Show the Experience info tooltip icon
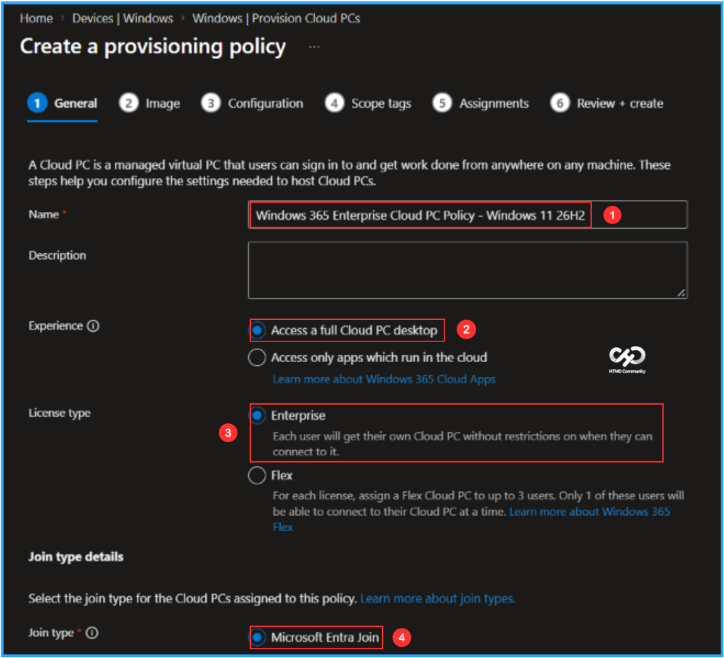 93,326
